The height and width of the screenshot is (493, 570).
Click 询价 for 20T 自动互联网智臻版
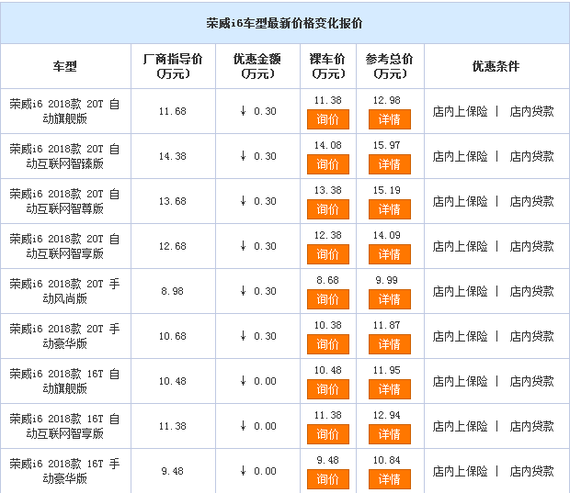328,164
